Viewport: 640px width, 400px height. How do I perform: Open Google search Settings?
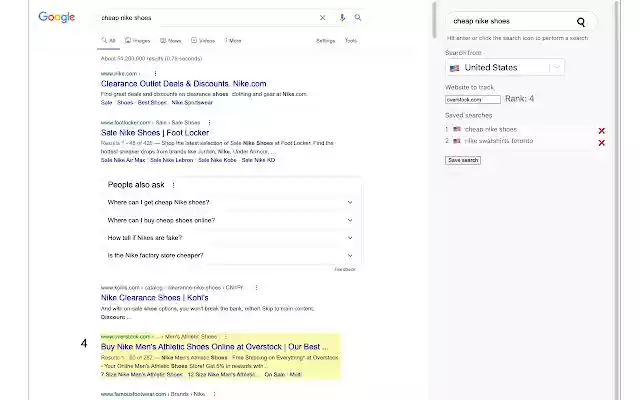click(325, 41)
